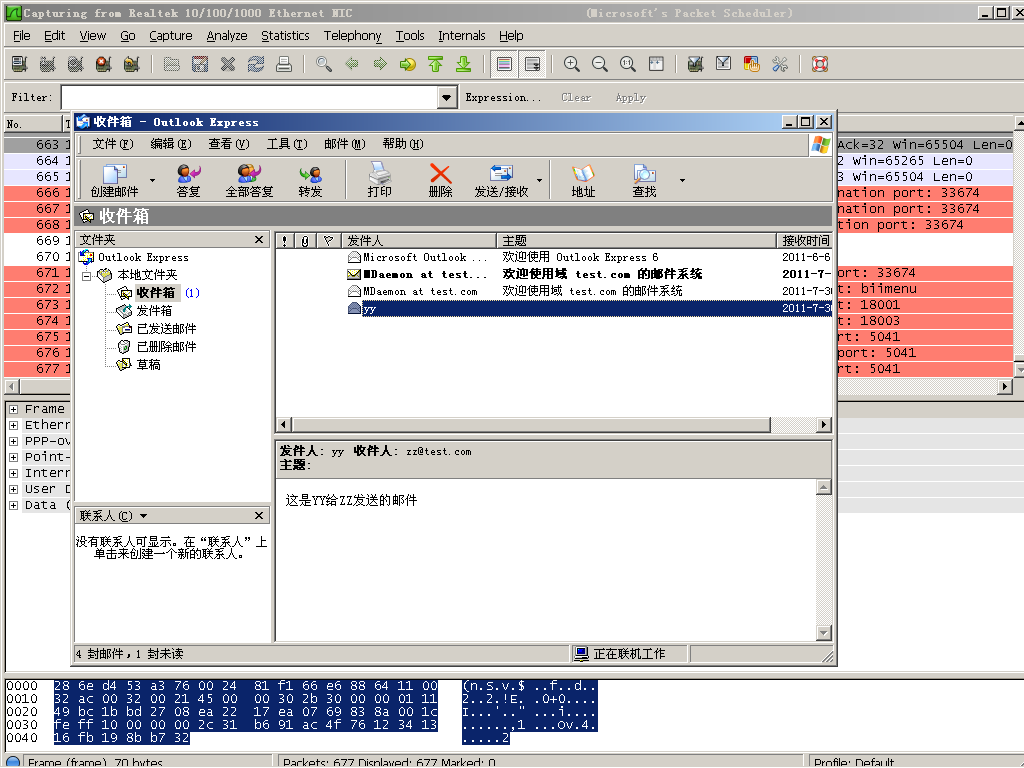The width and height of the screenshot is (1024, 768).
Task: Open Wireshark Statistics menu
Action: pyautogui.click(x=285, y=36)
